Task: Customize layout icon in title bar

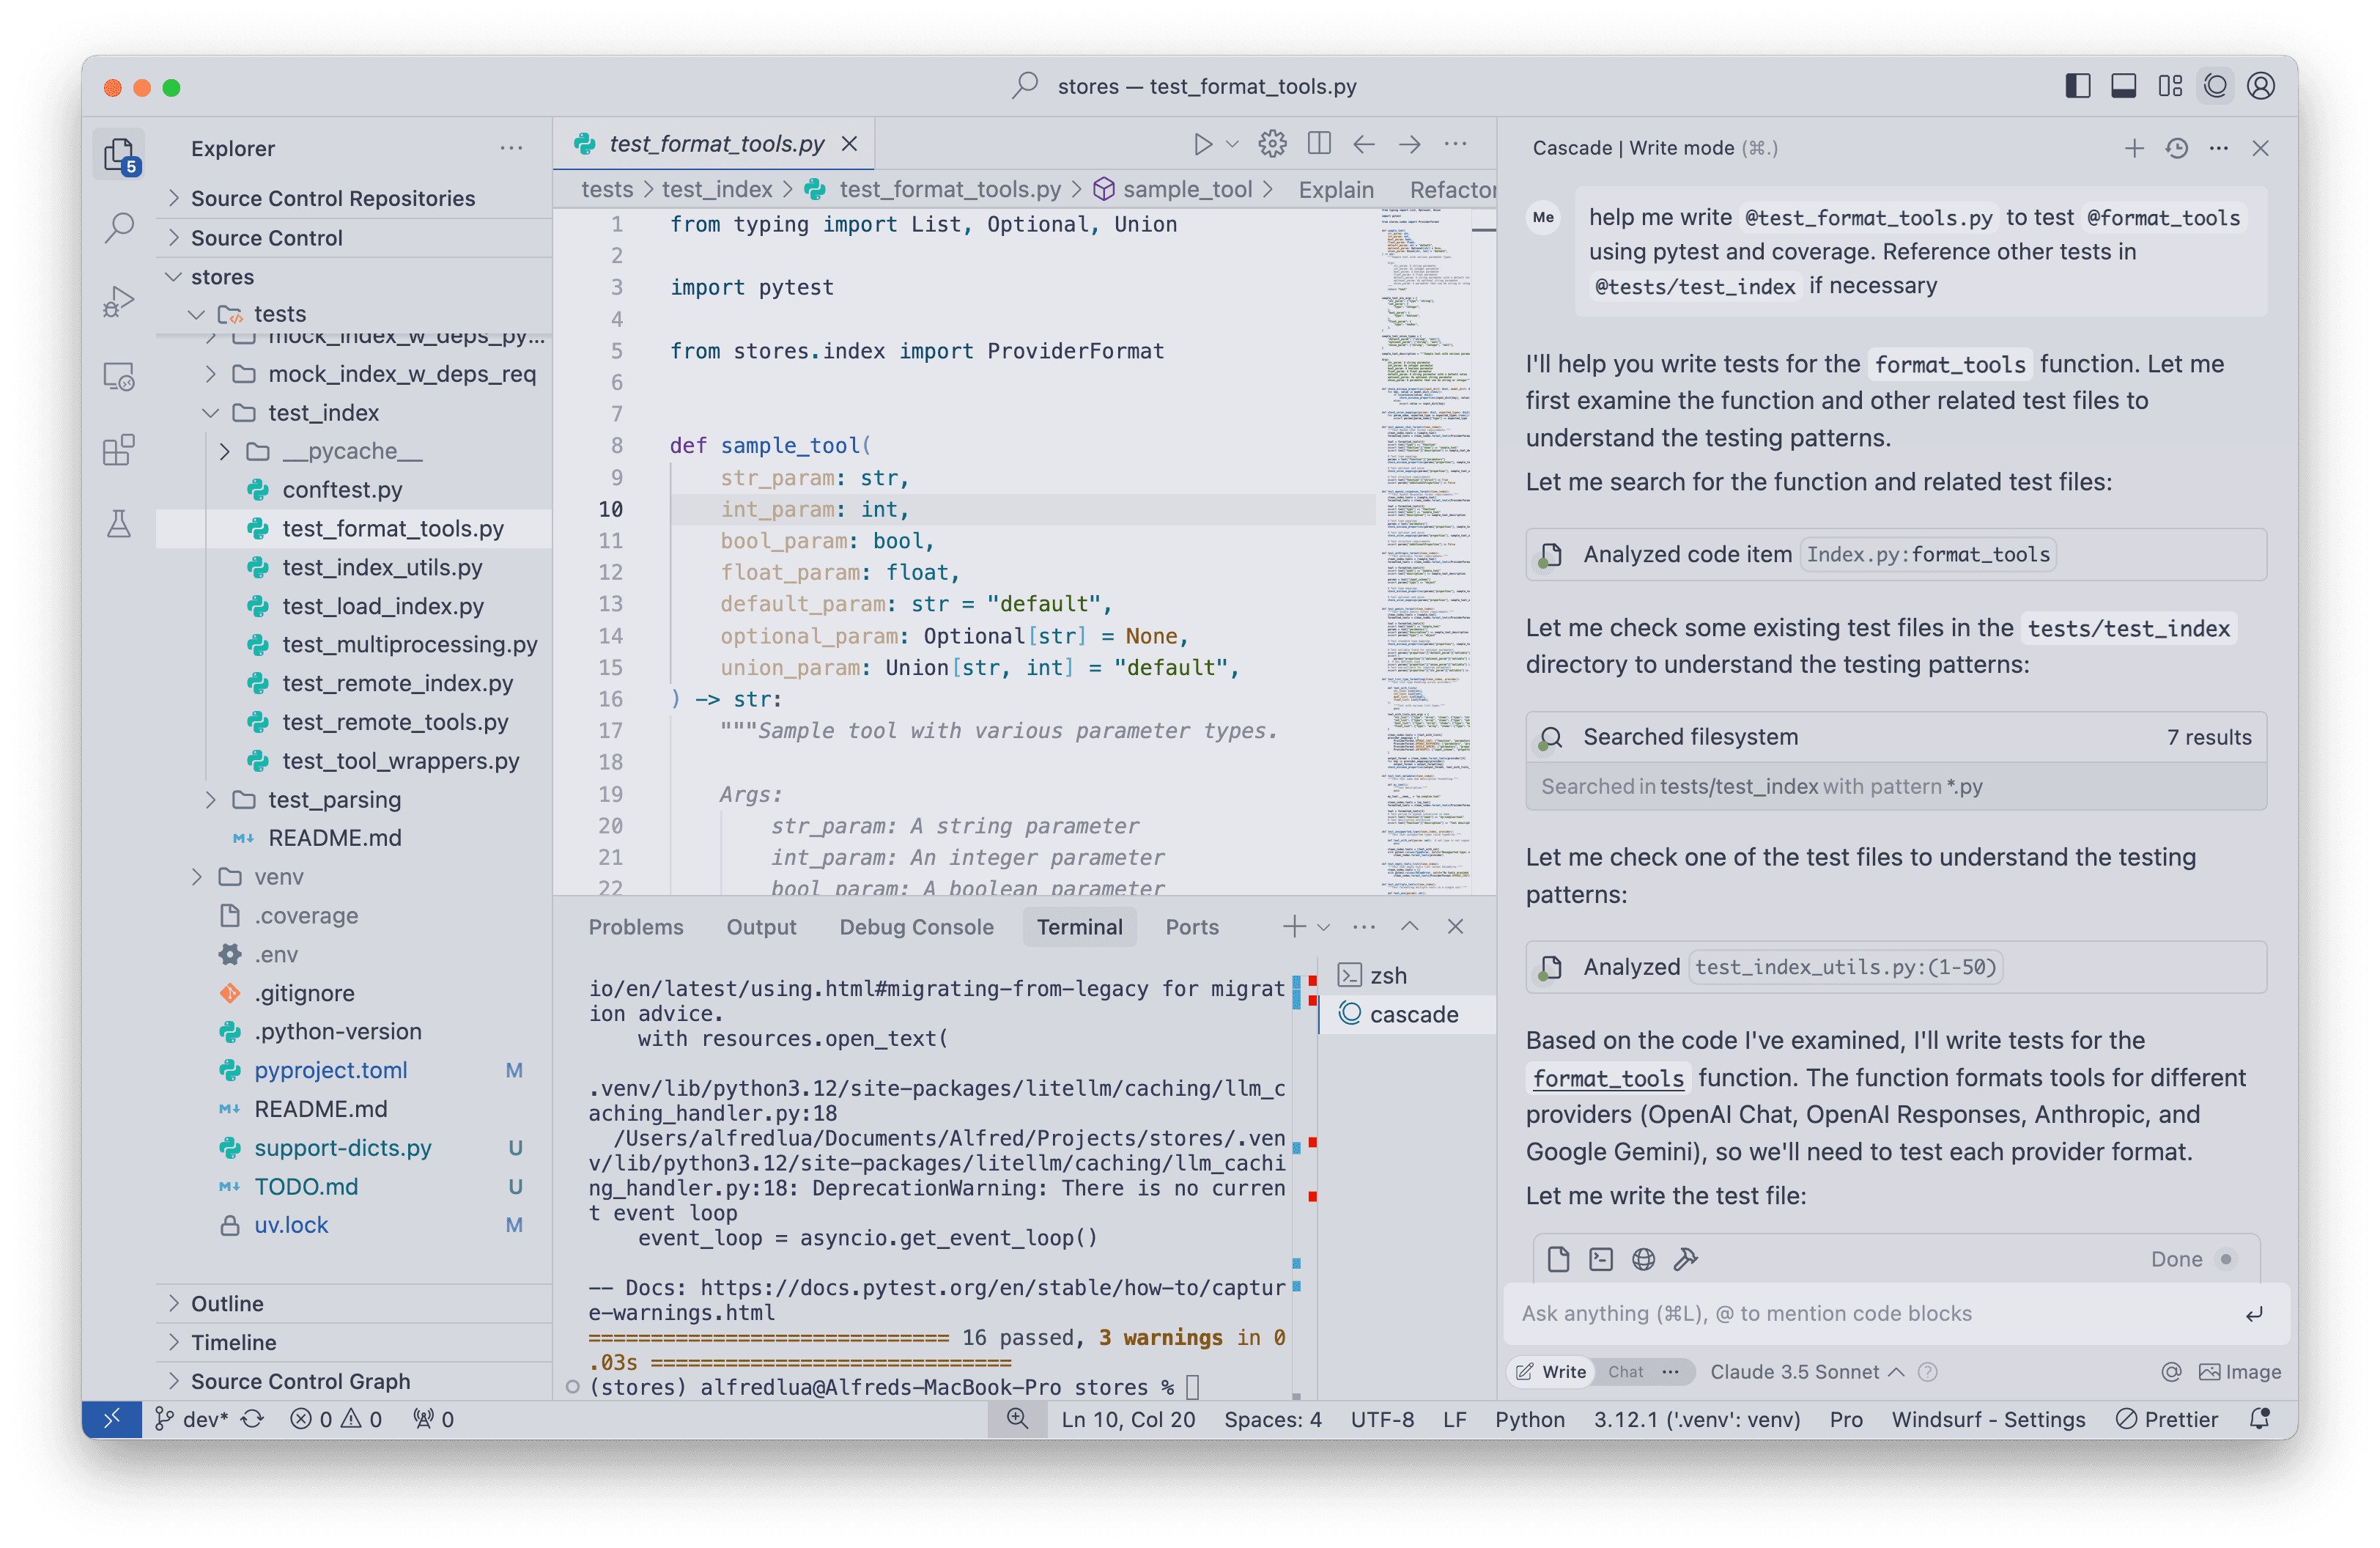Action: [x=2170, y=86]
